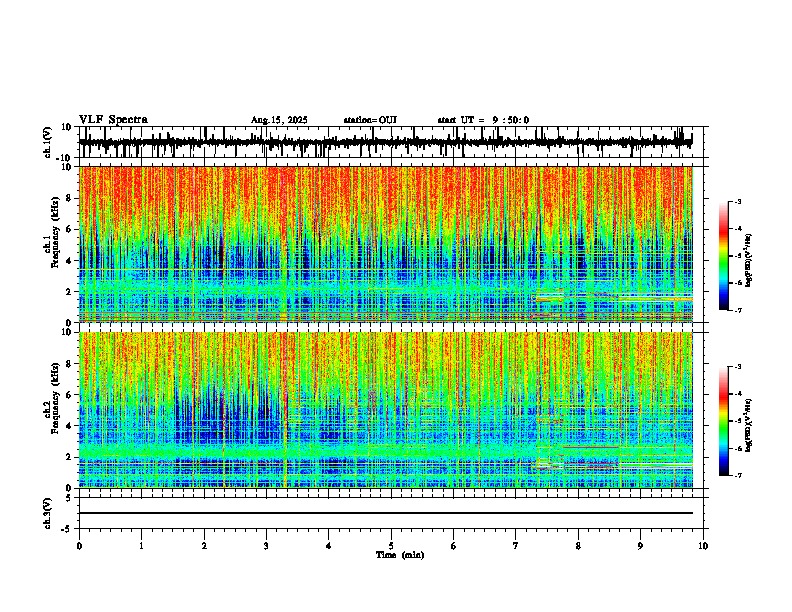
Task: Click the "Time (min)" axis label
Action: coord(400,555)
